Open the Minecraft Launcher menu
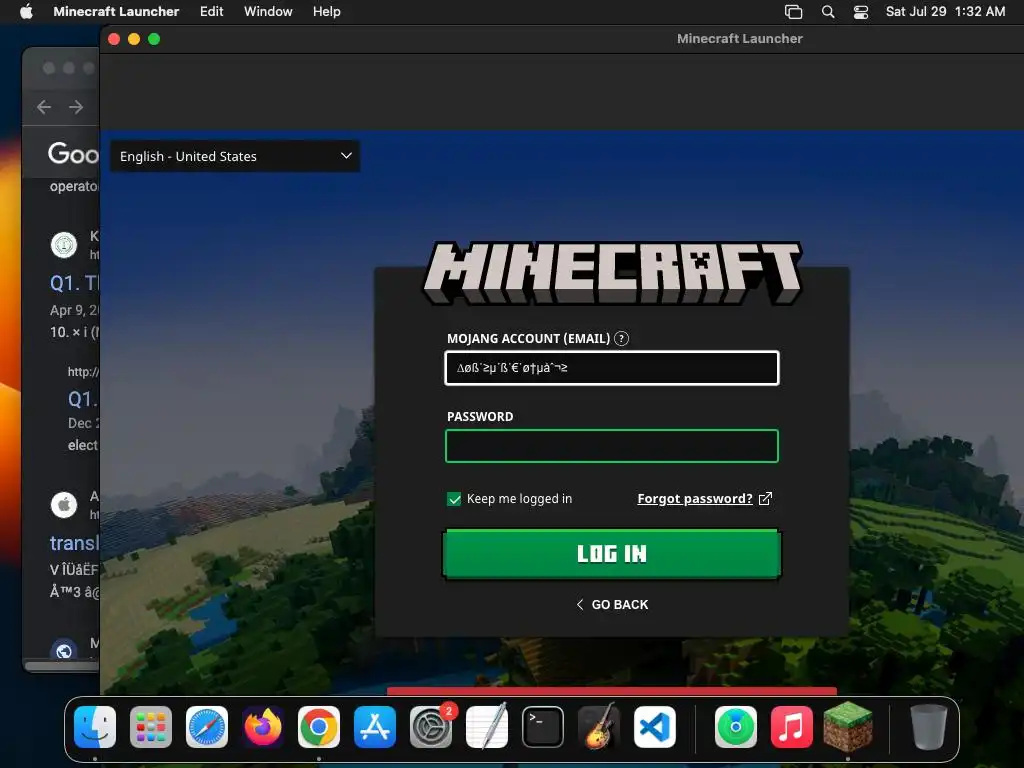 [116, 11]
